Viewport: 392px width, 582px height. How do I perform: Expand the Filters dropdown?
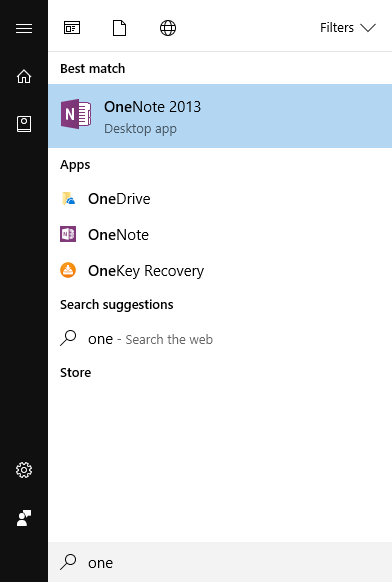[x=348, y=28]
